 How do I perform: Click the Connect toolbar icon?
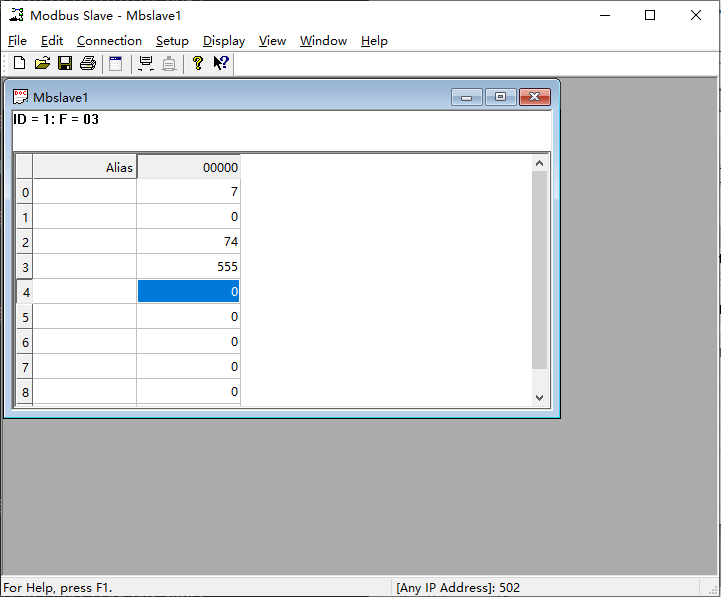(x=146, y=63)
